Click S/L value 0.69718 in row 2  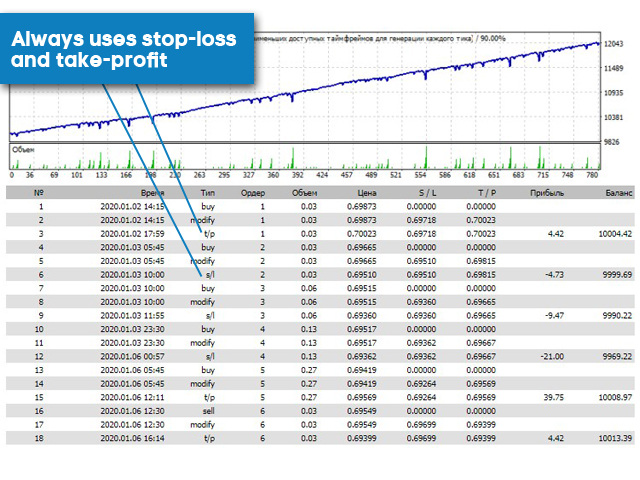click(x=421, y=220)
